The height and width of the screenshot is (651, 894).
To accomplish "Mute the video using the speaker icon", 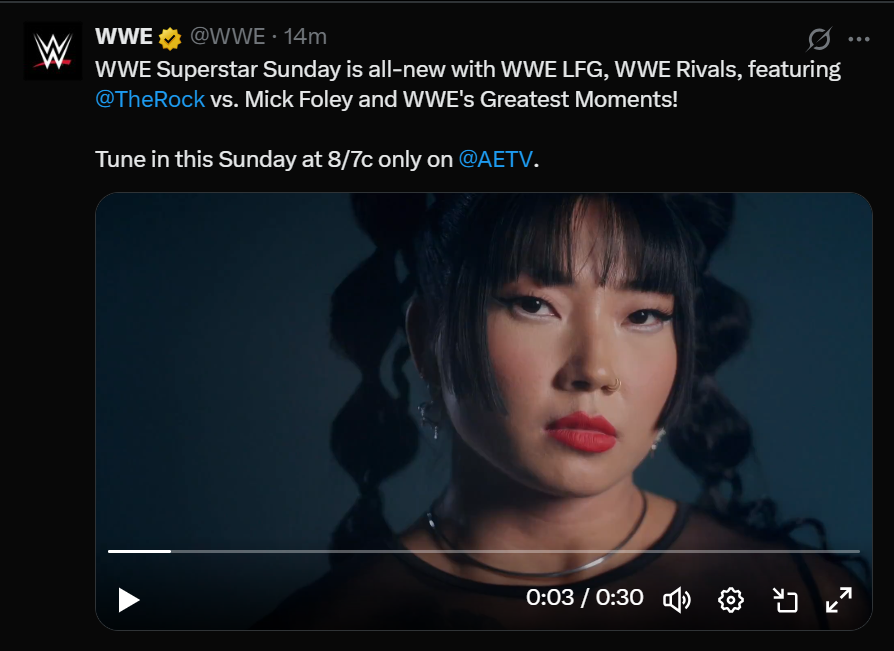I will 677,600.
